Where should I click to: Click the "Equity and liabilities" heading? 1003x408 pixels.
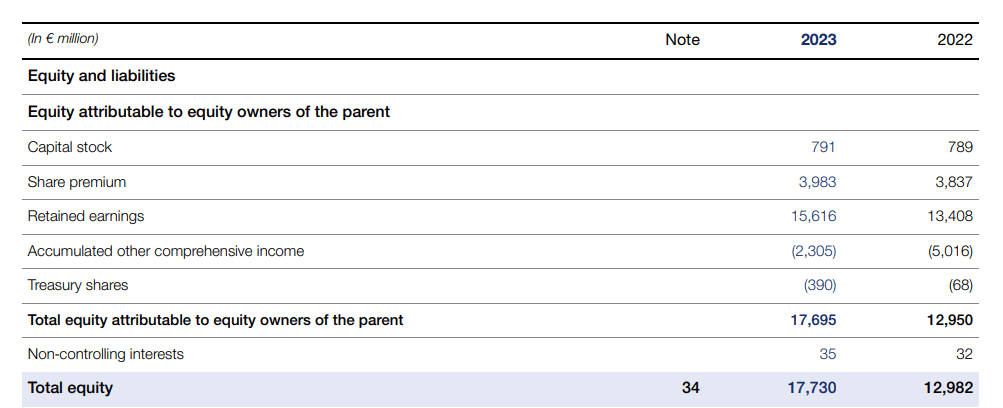[101, 76]
